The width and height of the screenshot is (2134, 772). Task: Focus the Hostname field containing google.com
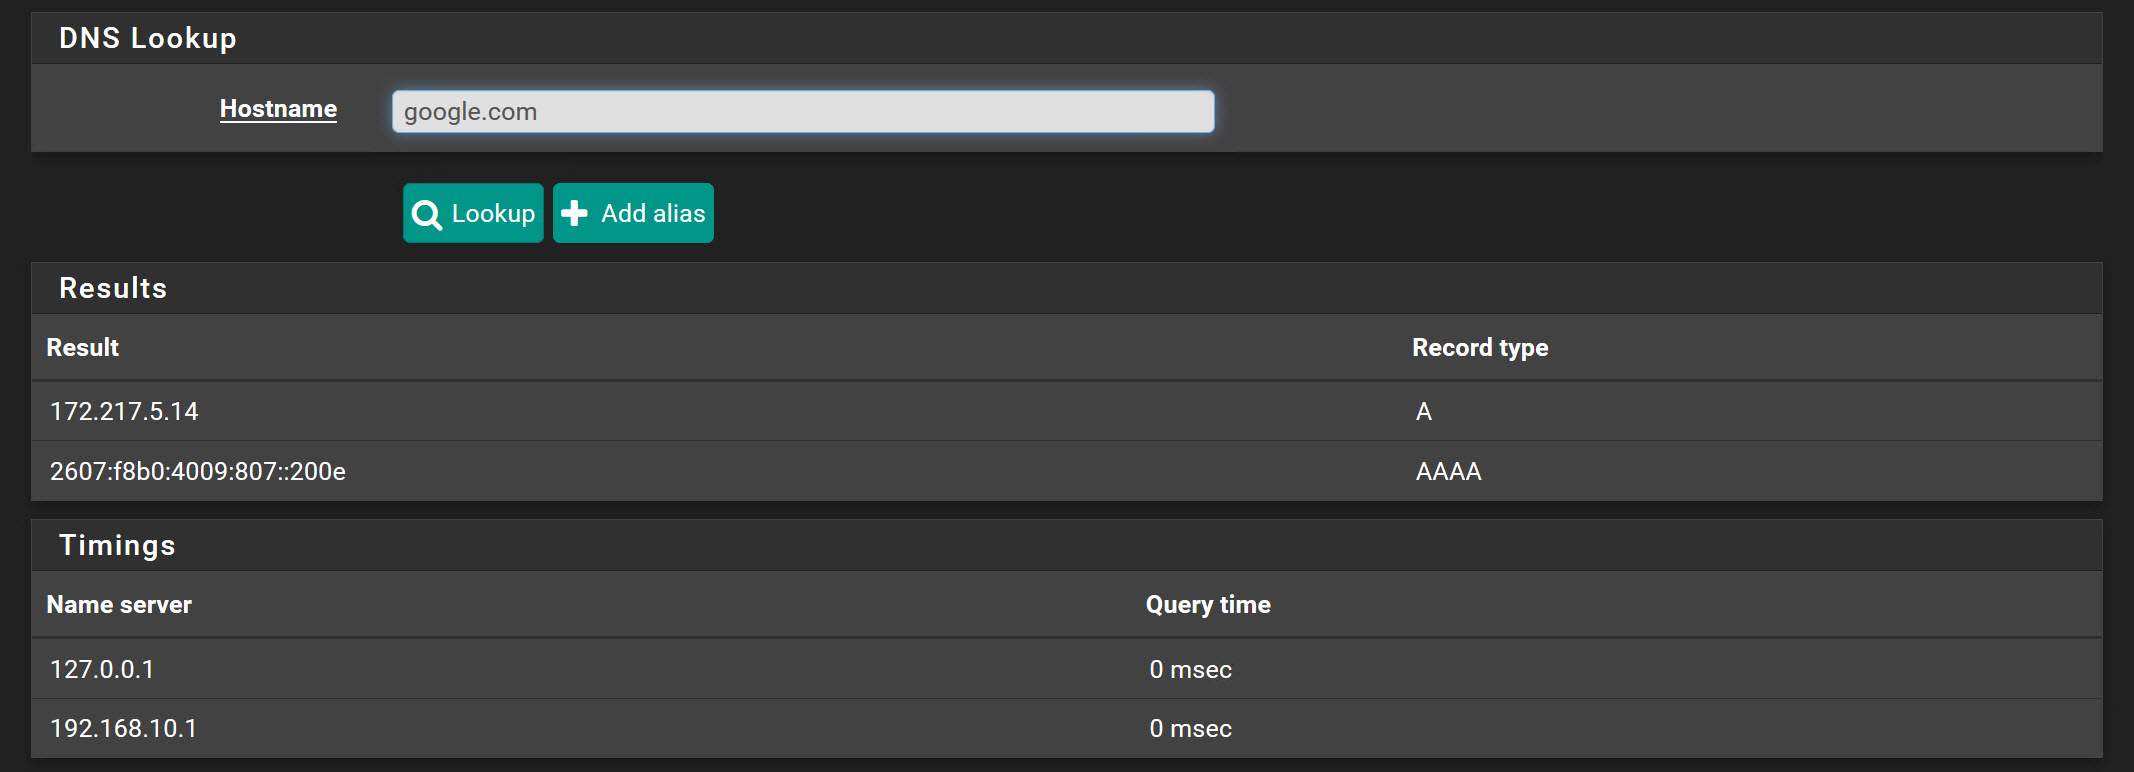coord(803,112)
